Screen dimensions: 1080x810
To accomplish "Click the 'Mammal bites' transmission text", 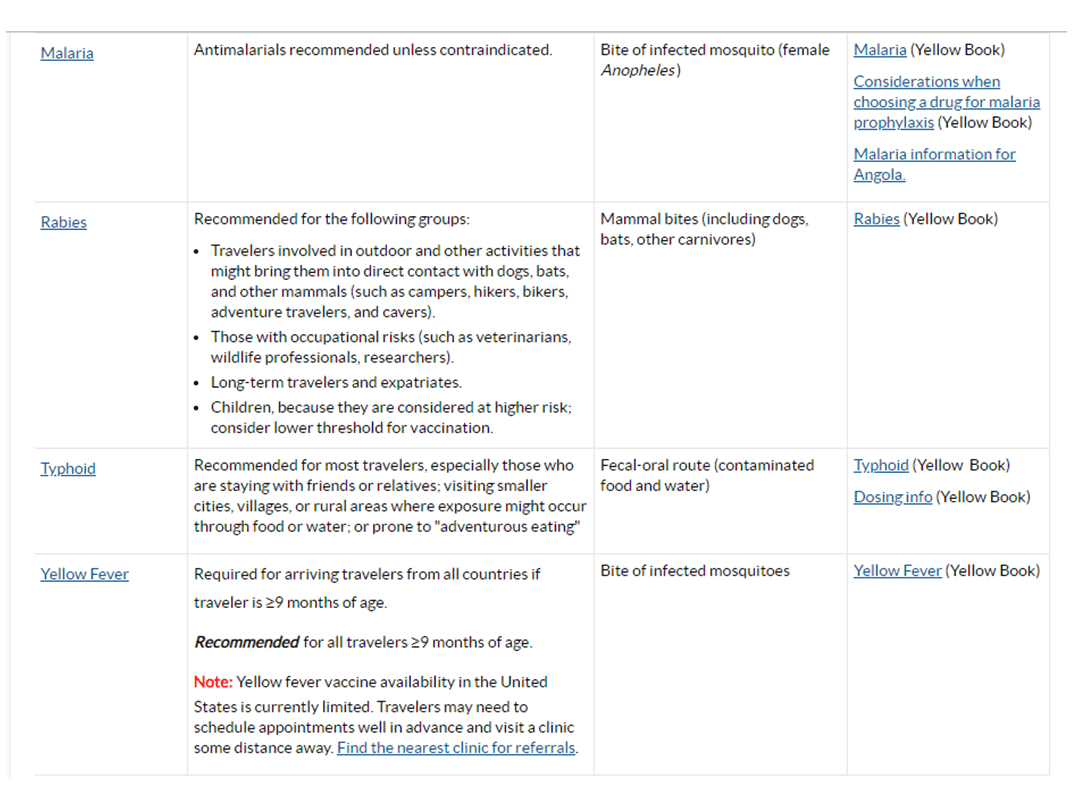I will 704,219.
